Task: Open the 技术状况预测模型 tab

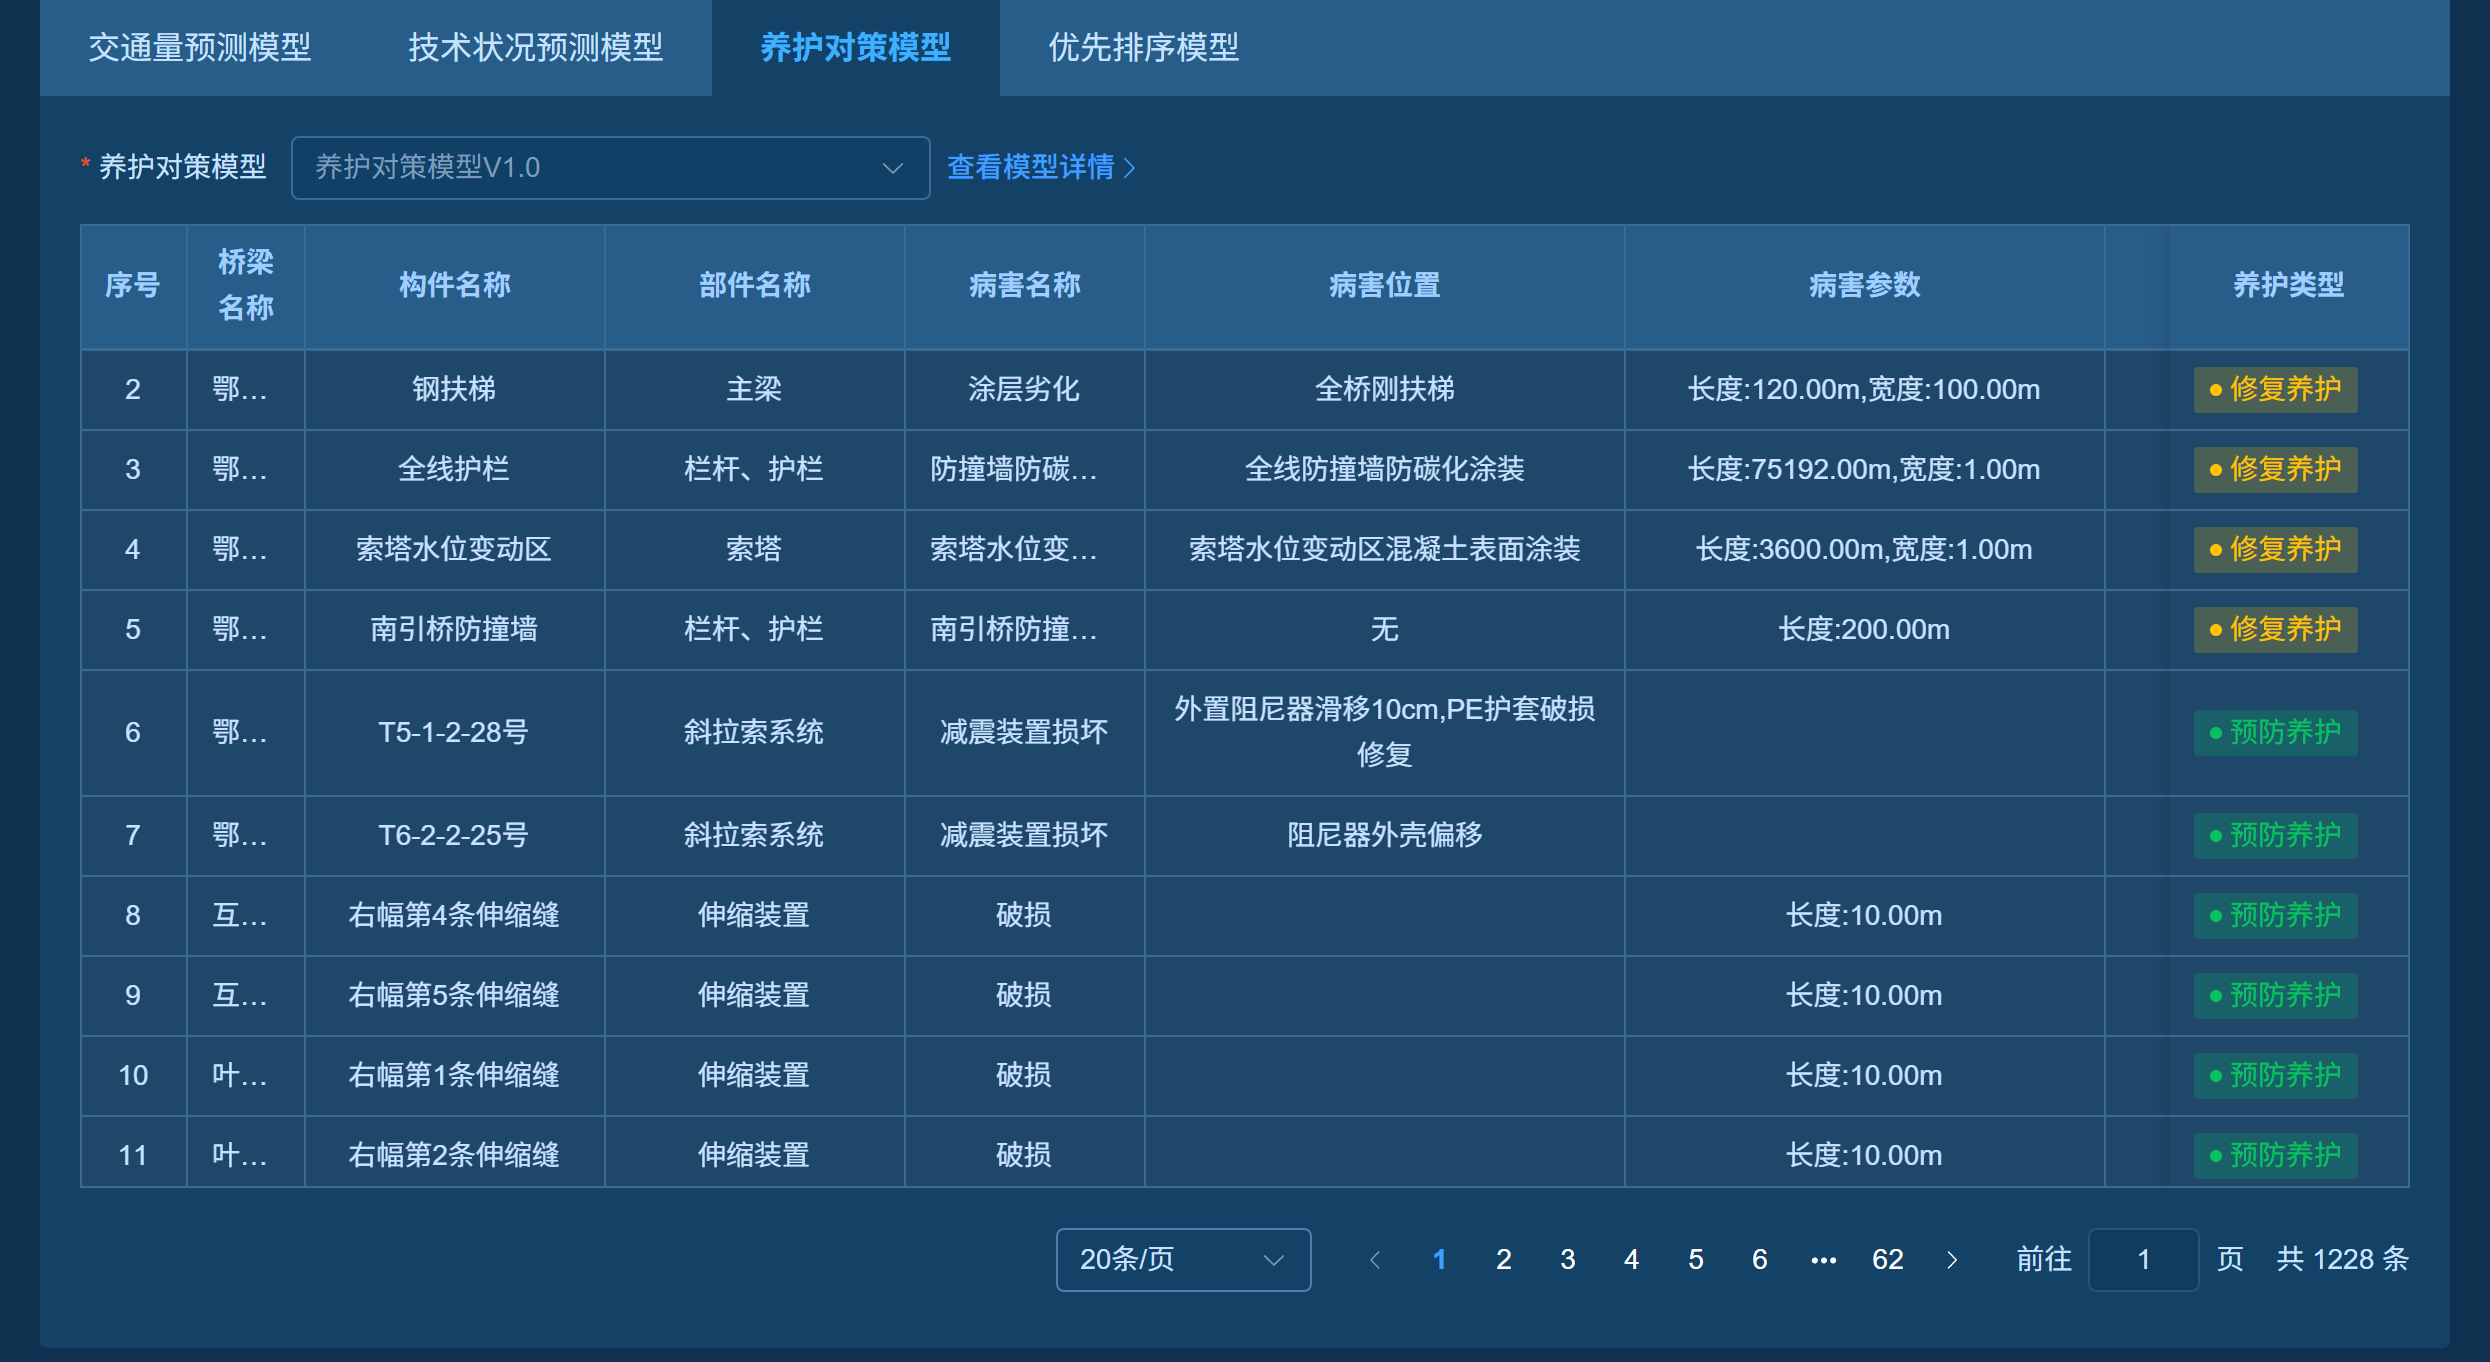Action: pyautogui.click(x=536, y=47)
